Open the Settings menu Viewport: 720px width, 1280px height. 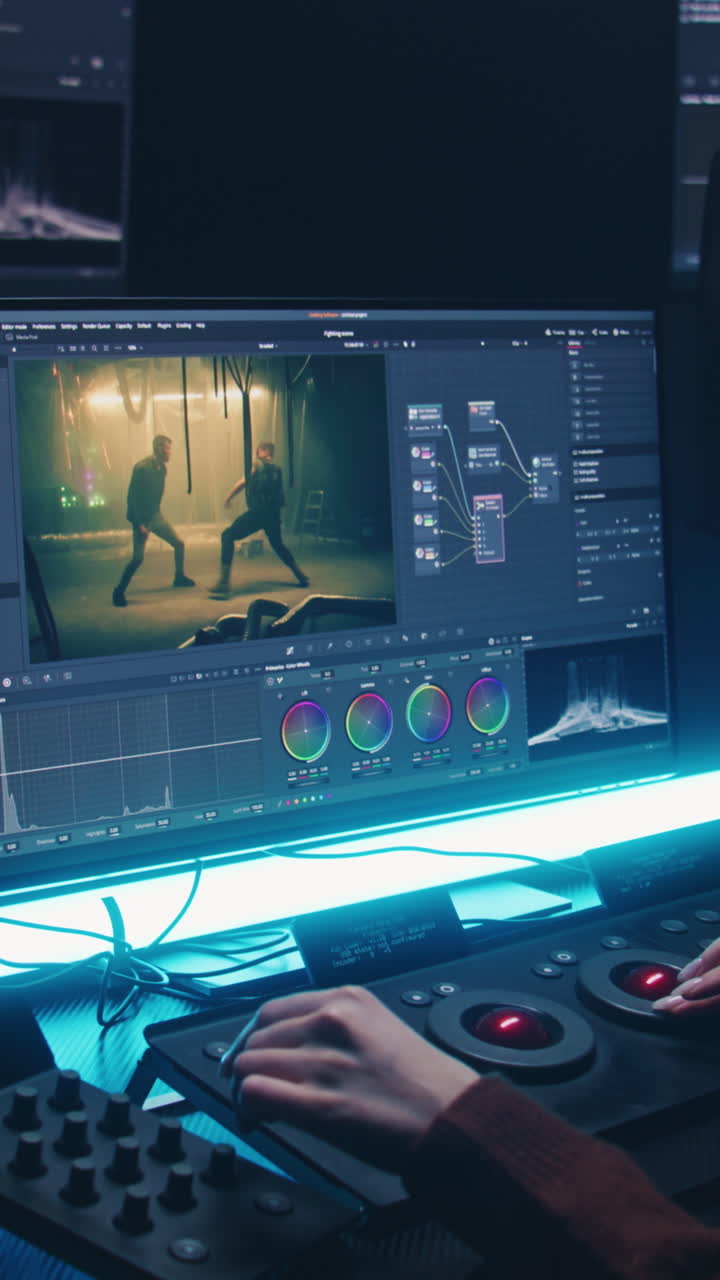[x=69, y=326]
